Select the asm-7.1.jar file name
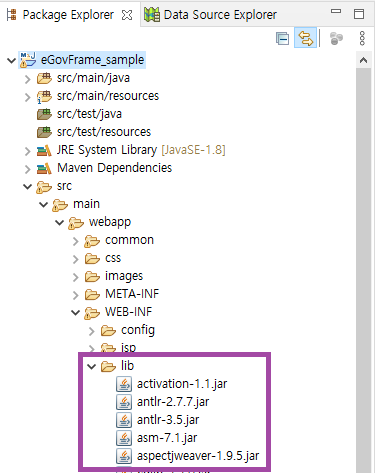This screenshot has width=375, height=473. pos(167,438)
